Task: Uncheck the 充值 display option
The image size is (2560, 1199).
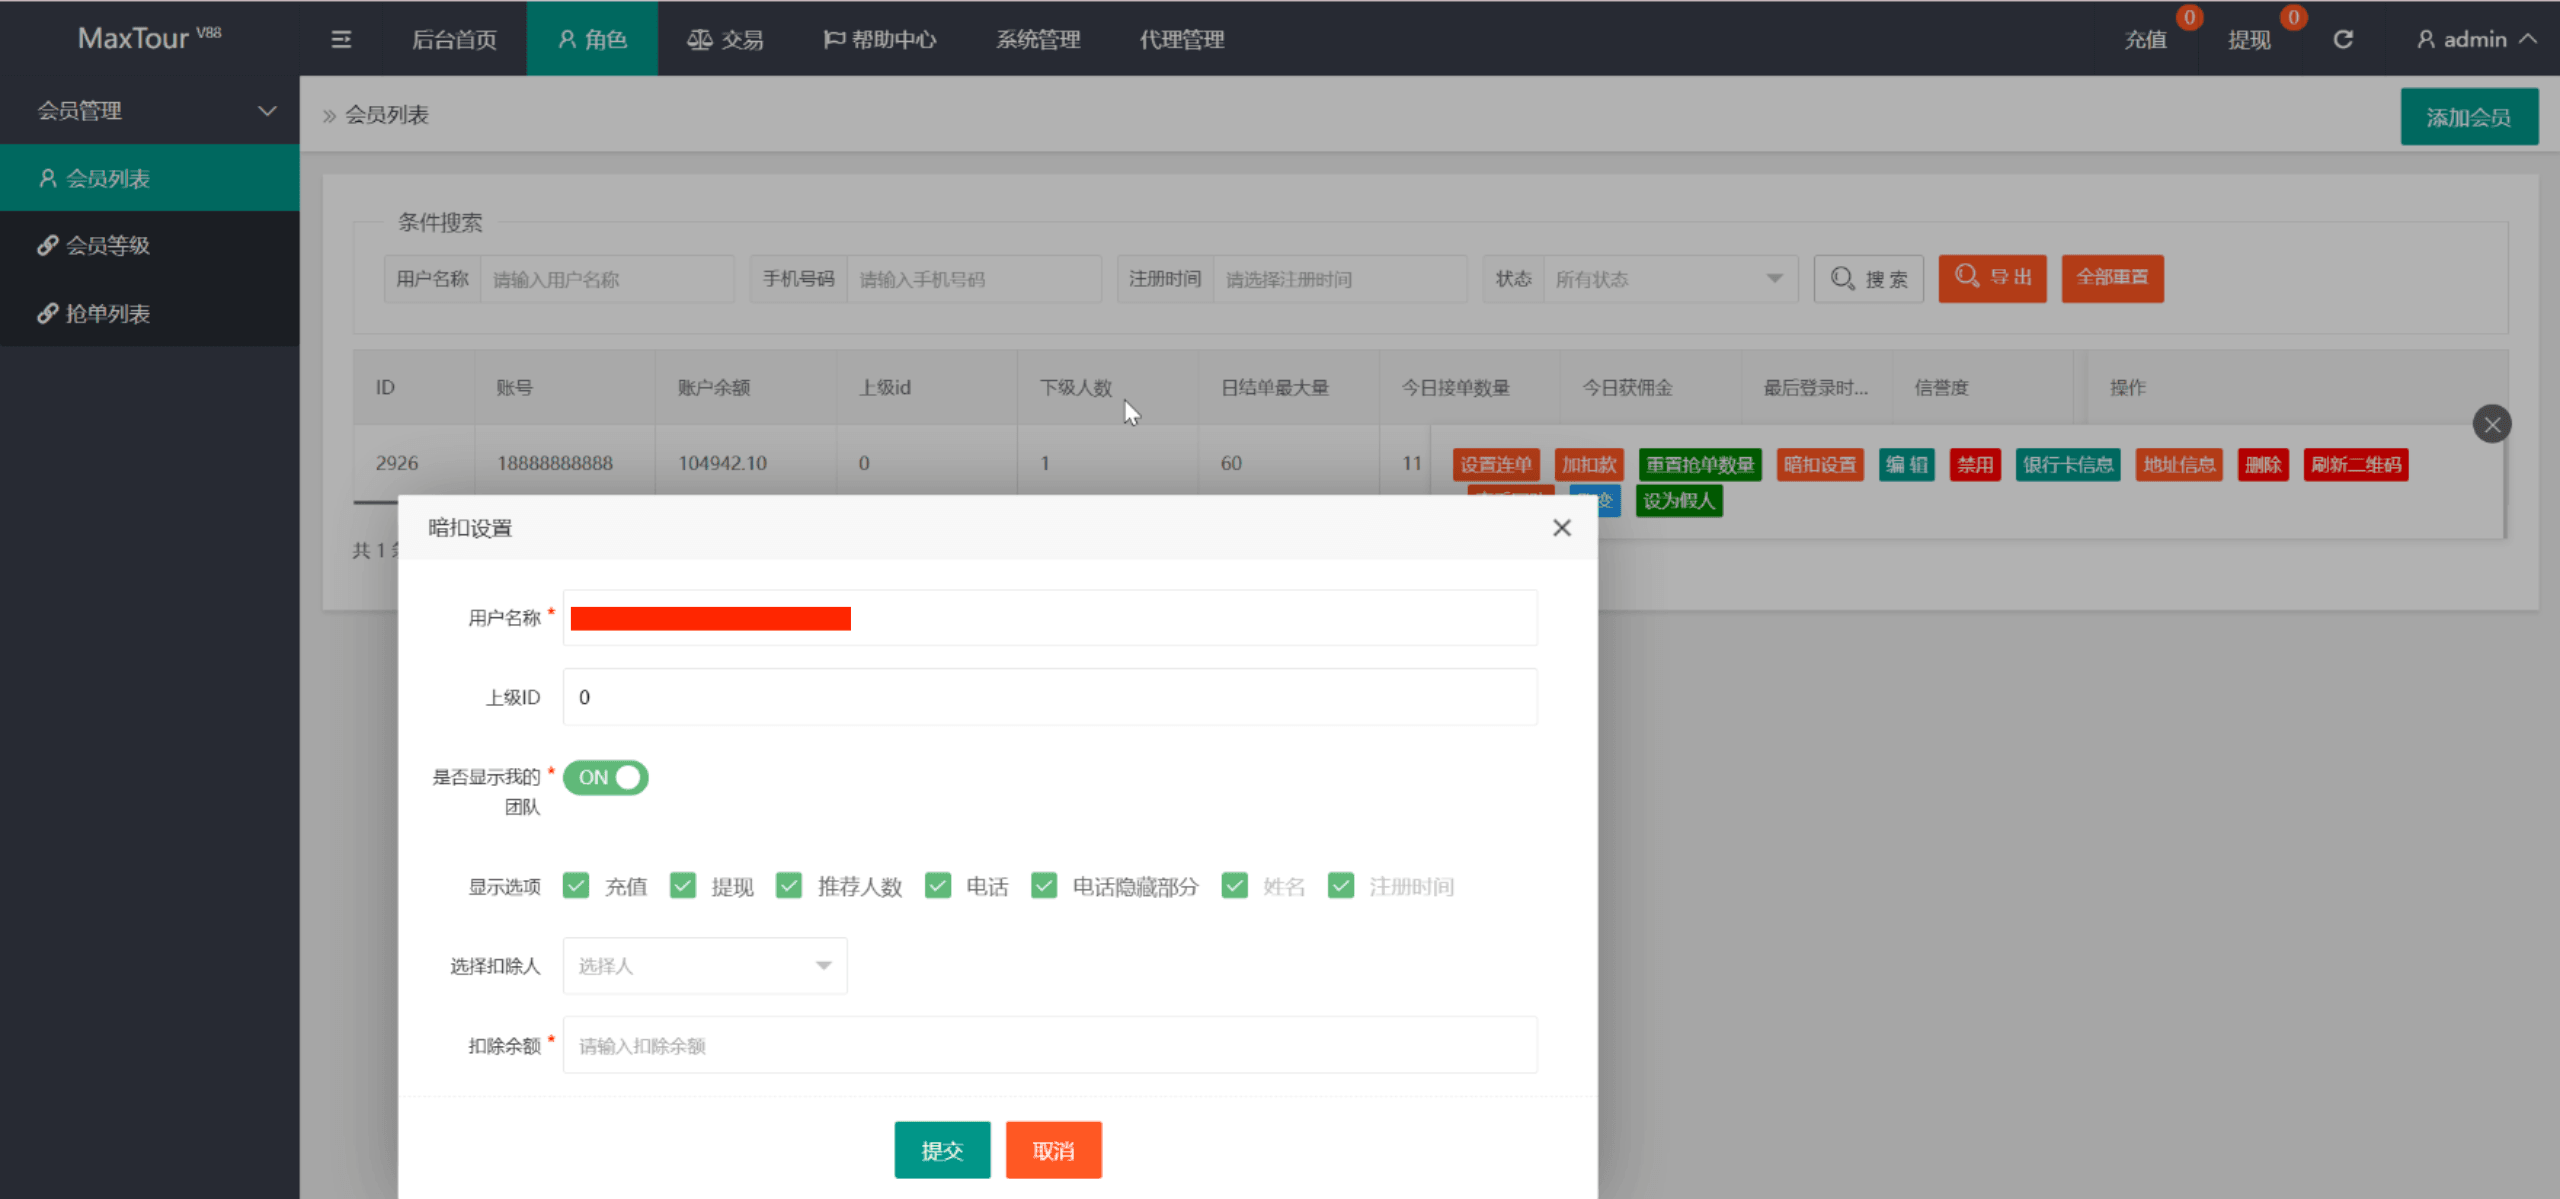Action: [x=576, y=886]
